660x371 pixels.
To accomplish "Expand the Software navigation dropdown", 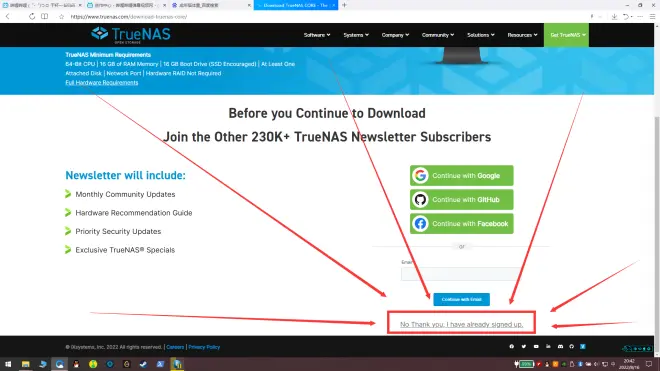I will (317, 35).
